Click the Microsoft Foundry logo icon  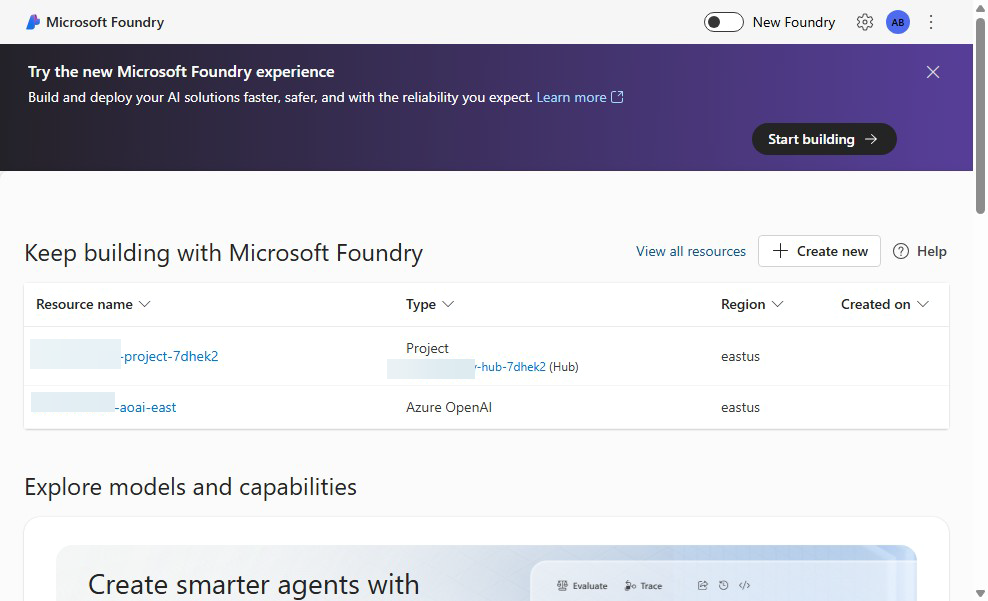(x=33, y=22)
